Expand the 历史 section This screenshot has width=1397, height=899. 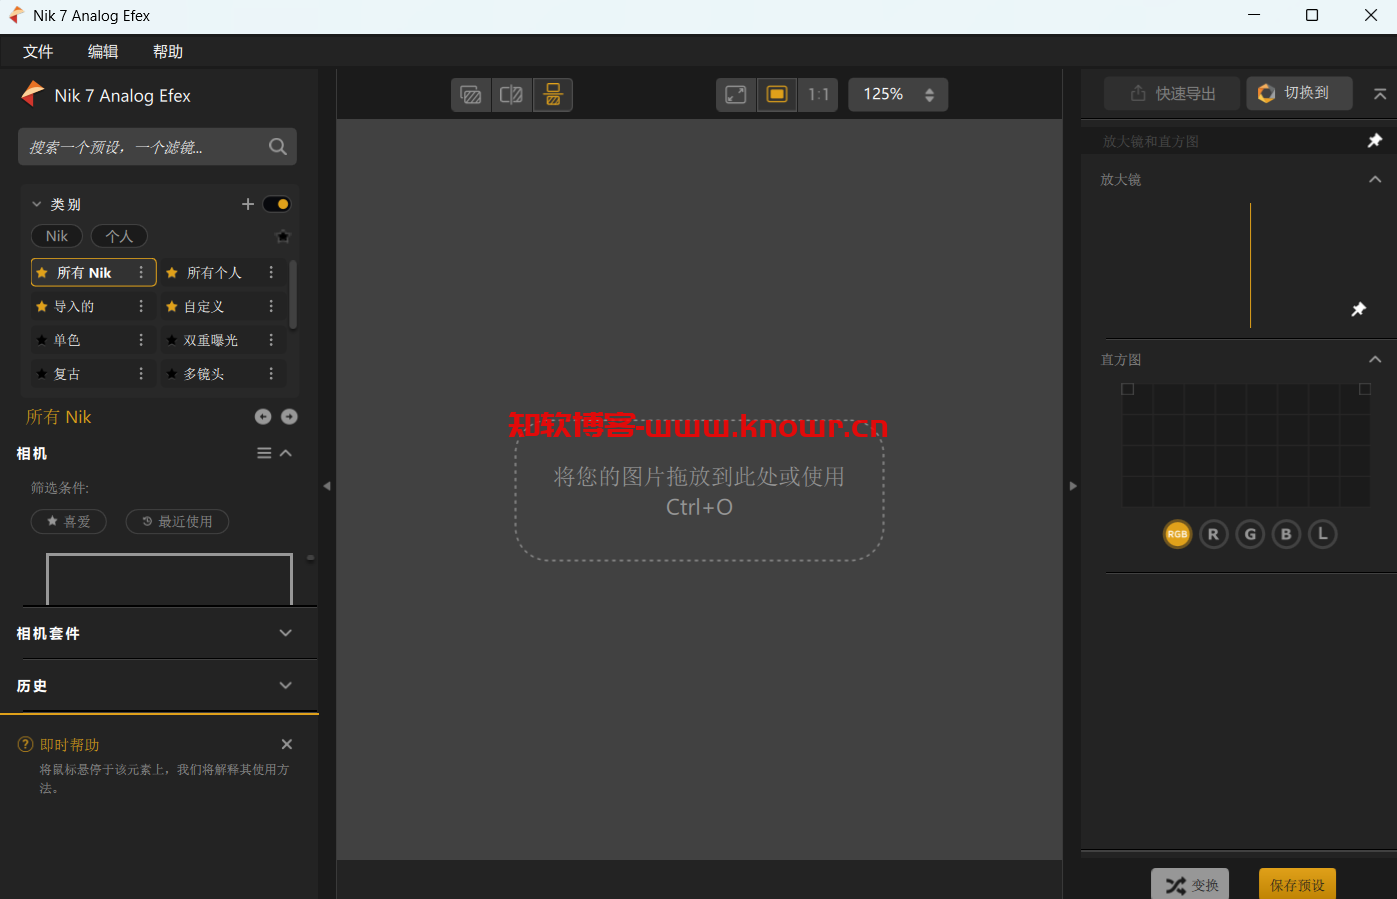(286, 686)
